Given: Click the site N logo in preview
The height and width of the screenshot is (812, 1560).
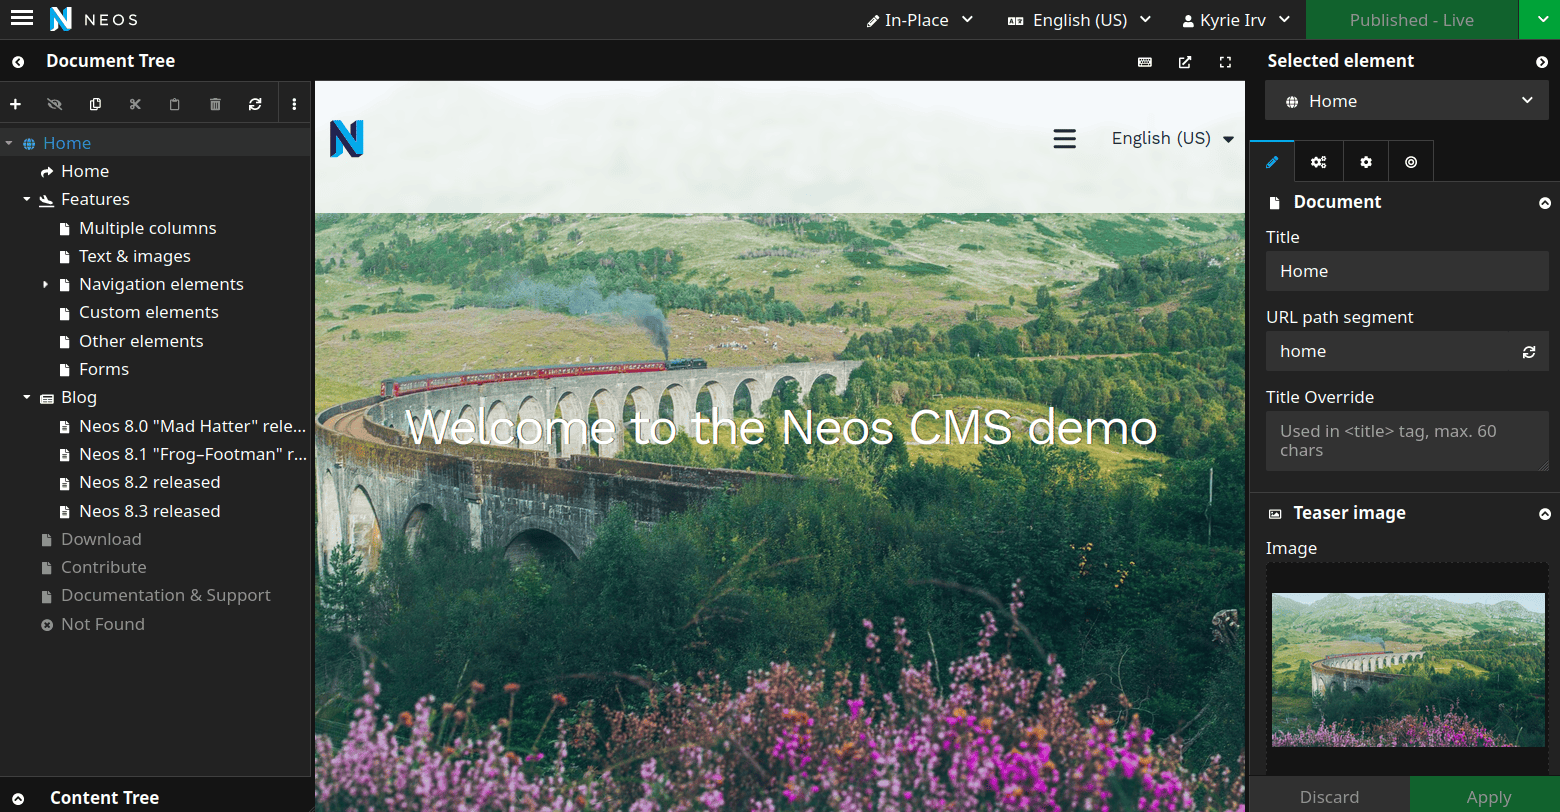Looking at the screenshot, I should point(347,139).
